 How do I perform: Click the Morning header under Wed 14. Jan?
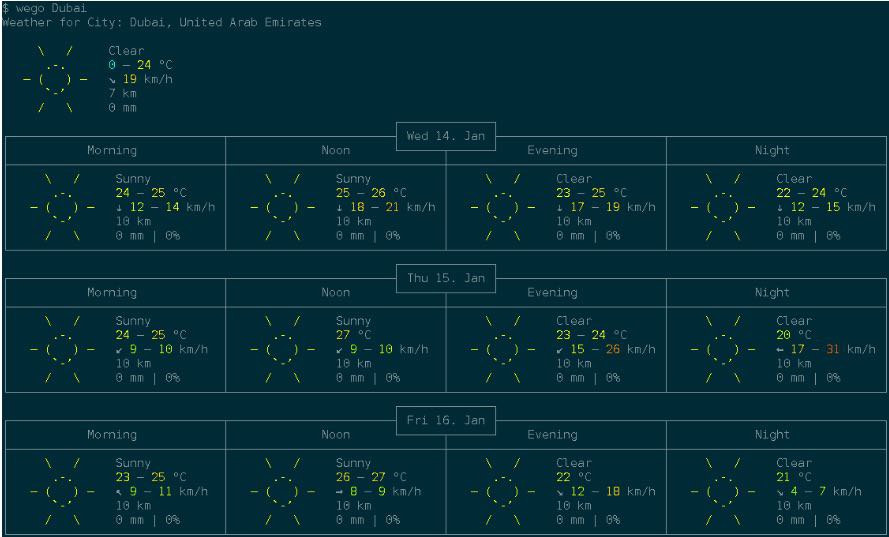click(x=112, y=151)
